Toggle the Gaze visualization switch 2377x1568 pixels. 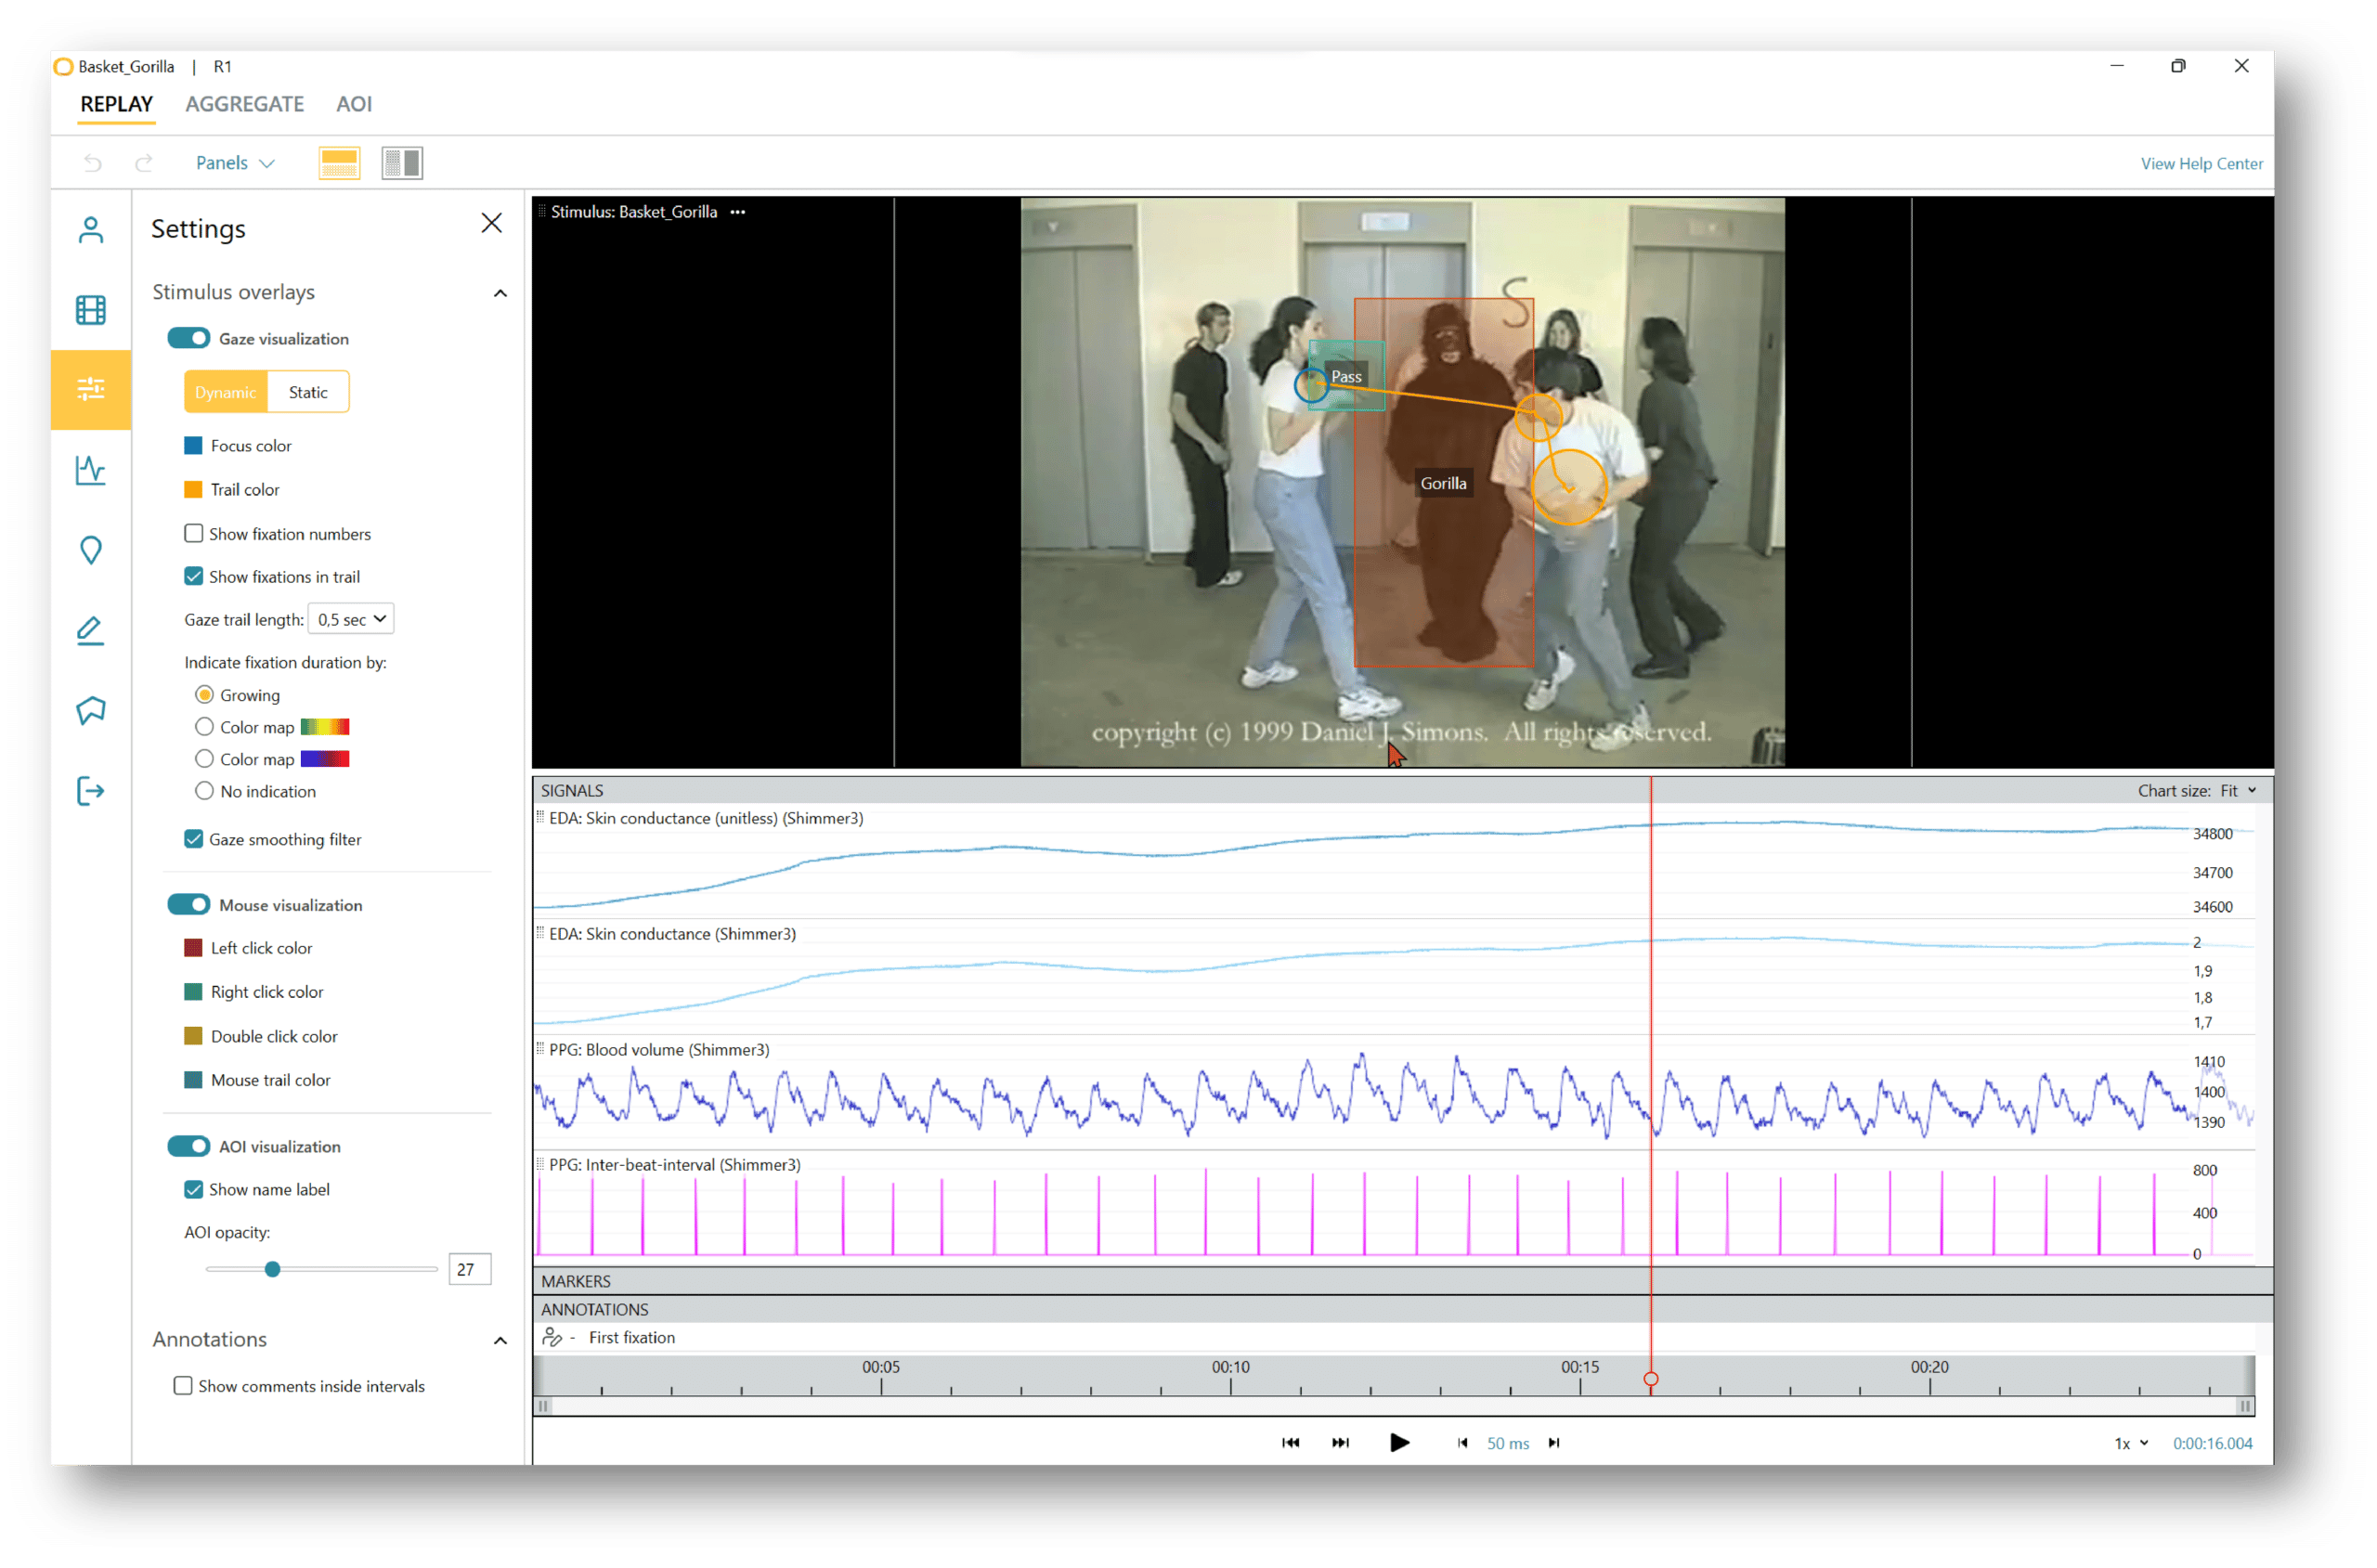click(x=189, y=339)
